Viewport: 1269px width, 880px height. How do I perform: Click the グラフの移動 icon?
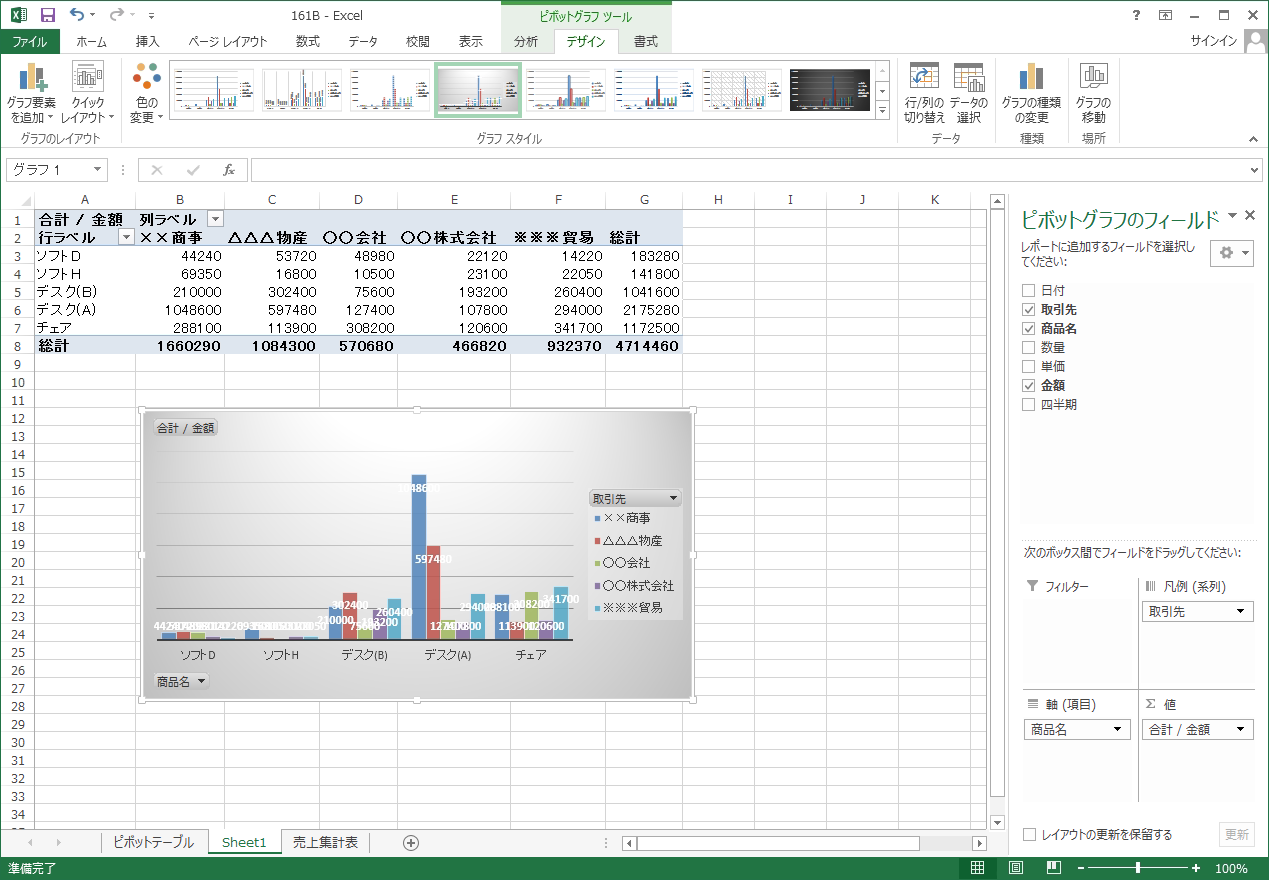tap(1093, 78)
